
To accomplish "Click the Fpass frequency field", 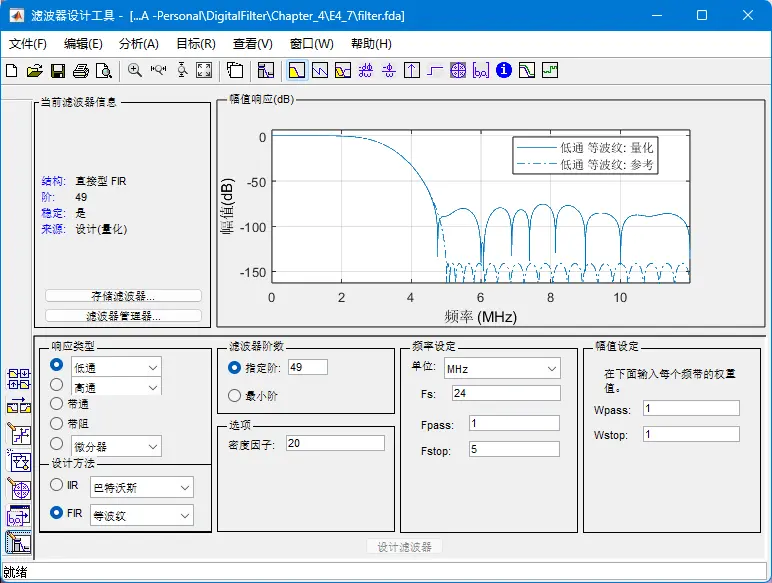I will (x=514, y=423).
